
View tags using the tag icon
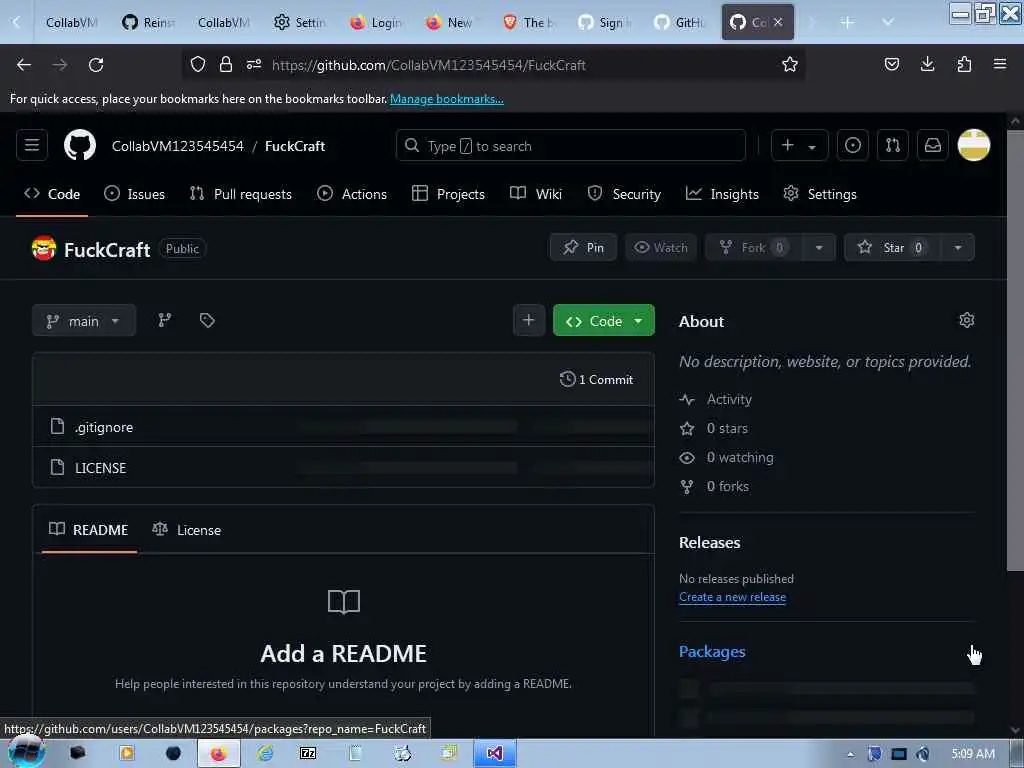point(207,320)
